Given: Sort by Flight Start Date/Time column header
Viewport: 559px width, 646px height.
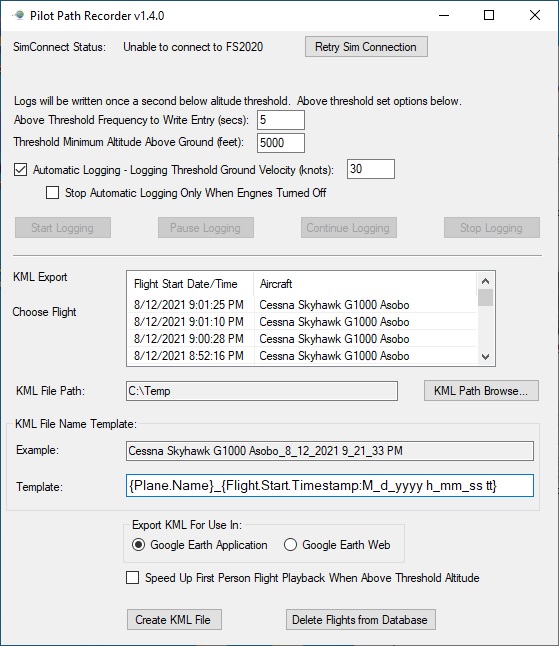Looking at the screenshot, I should (x=190, y=283).
